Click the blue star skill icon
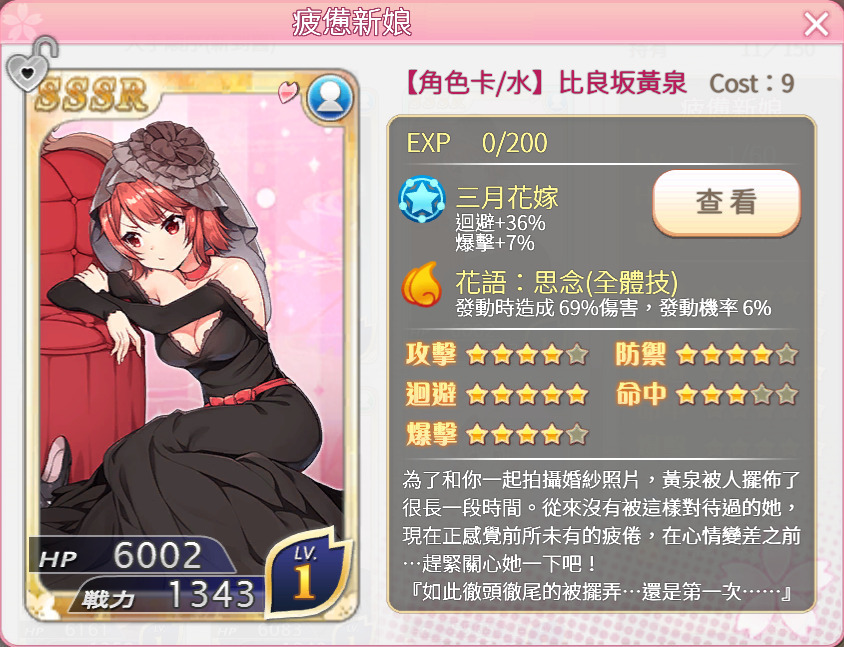 [x=422, y=200]
